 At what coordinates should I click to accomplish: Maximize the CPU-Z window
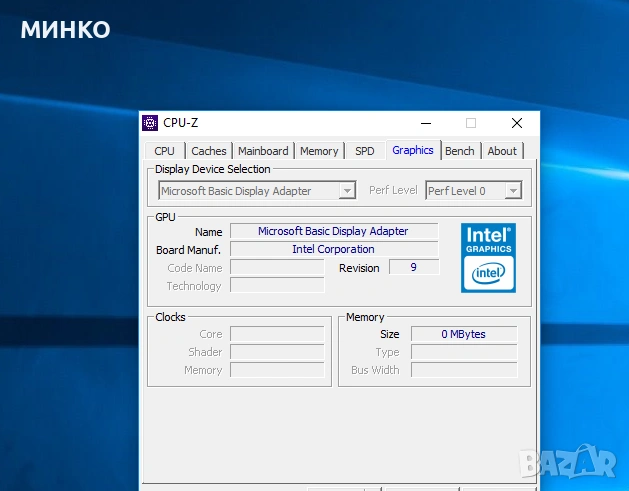coord(471,123)
